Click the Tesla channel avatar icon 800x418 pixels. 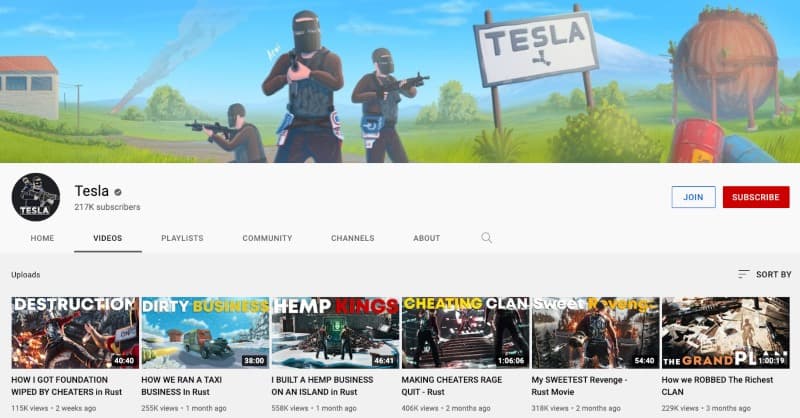(36, 197)
